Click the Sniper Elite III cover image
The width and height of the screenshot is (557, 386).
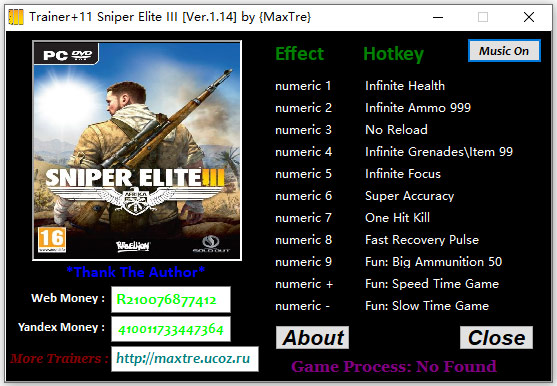pos(137,151)
